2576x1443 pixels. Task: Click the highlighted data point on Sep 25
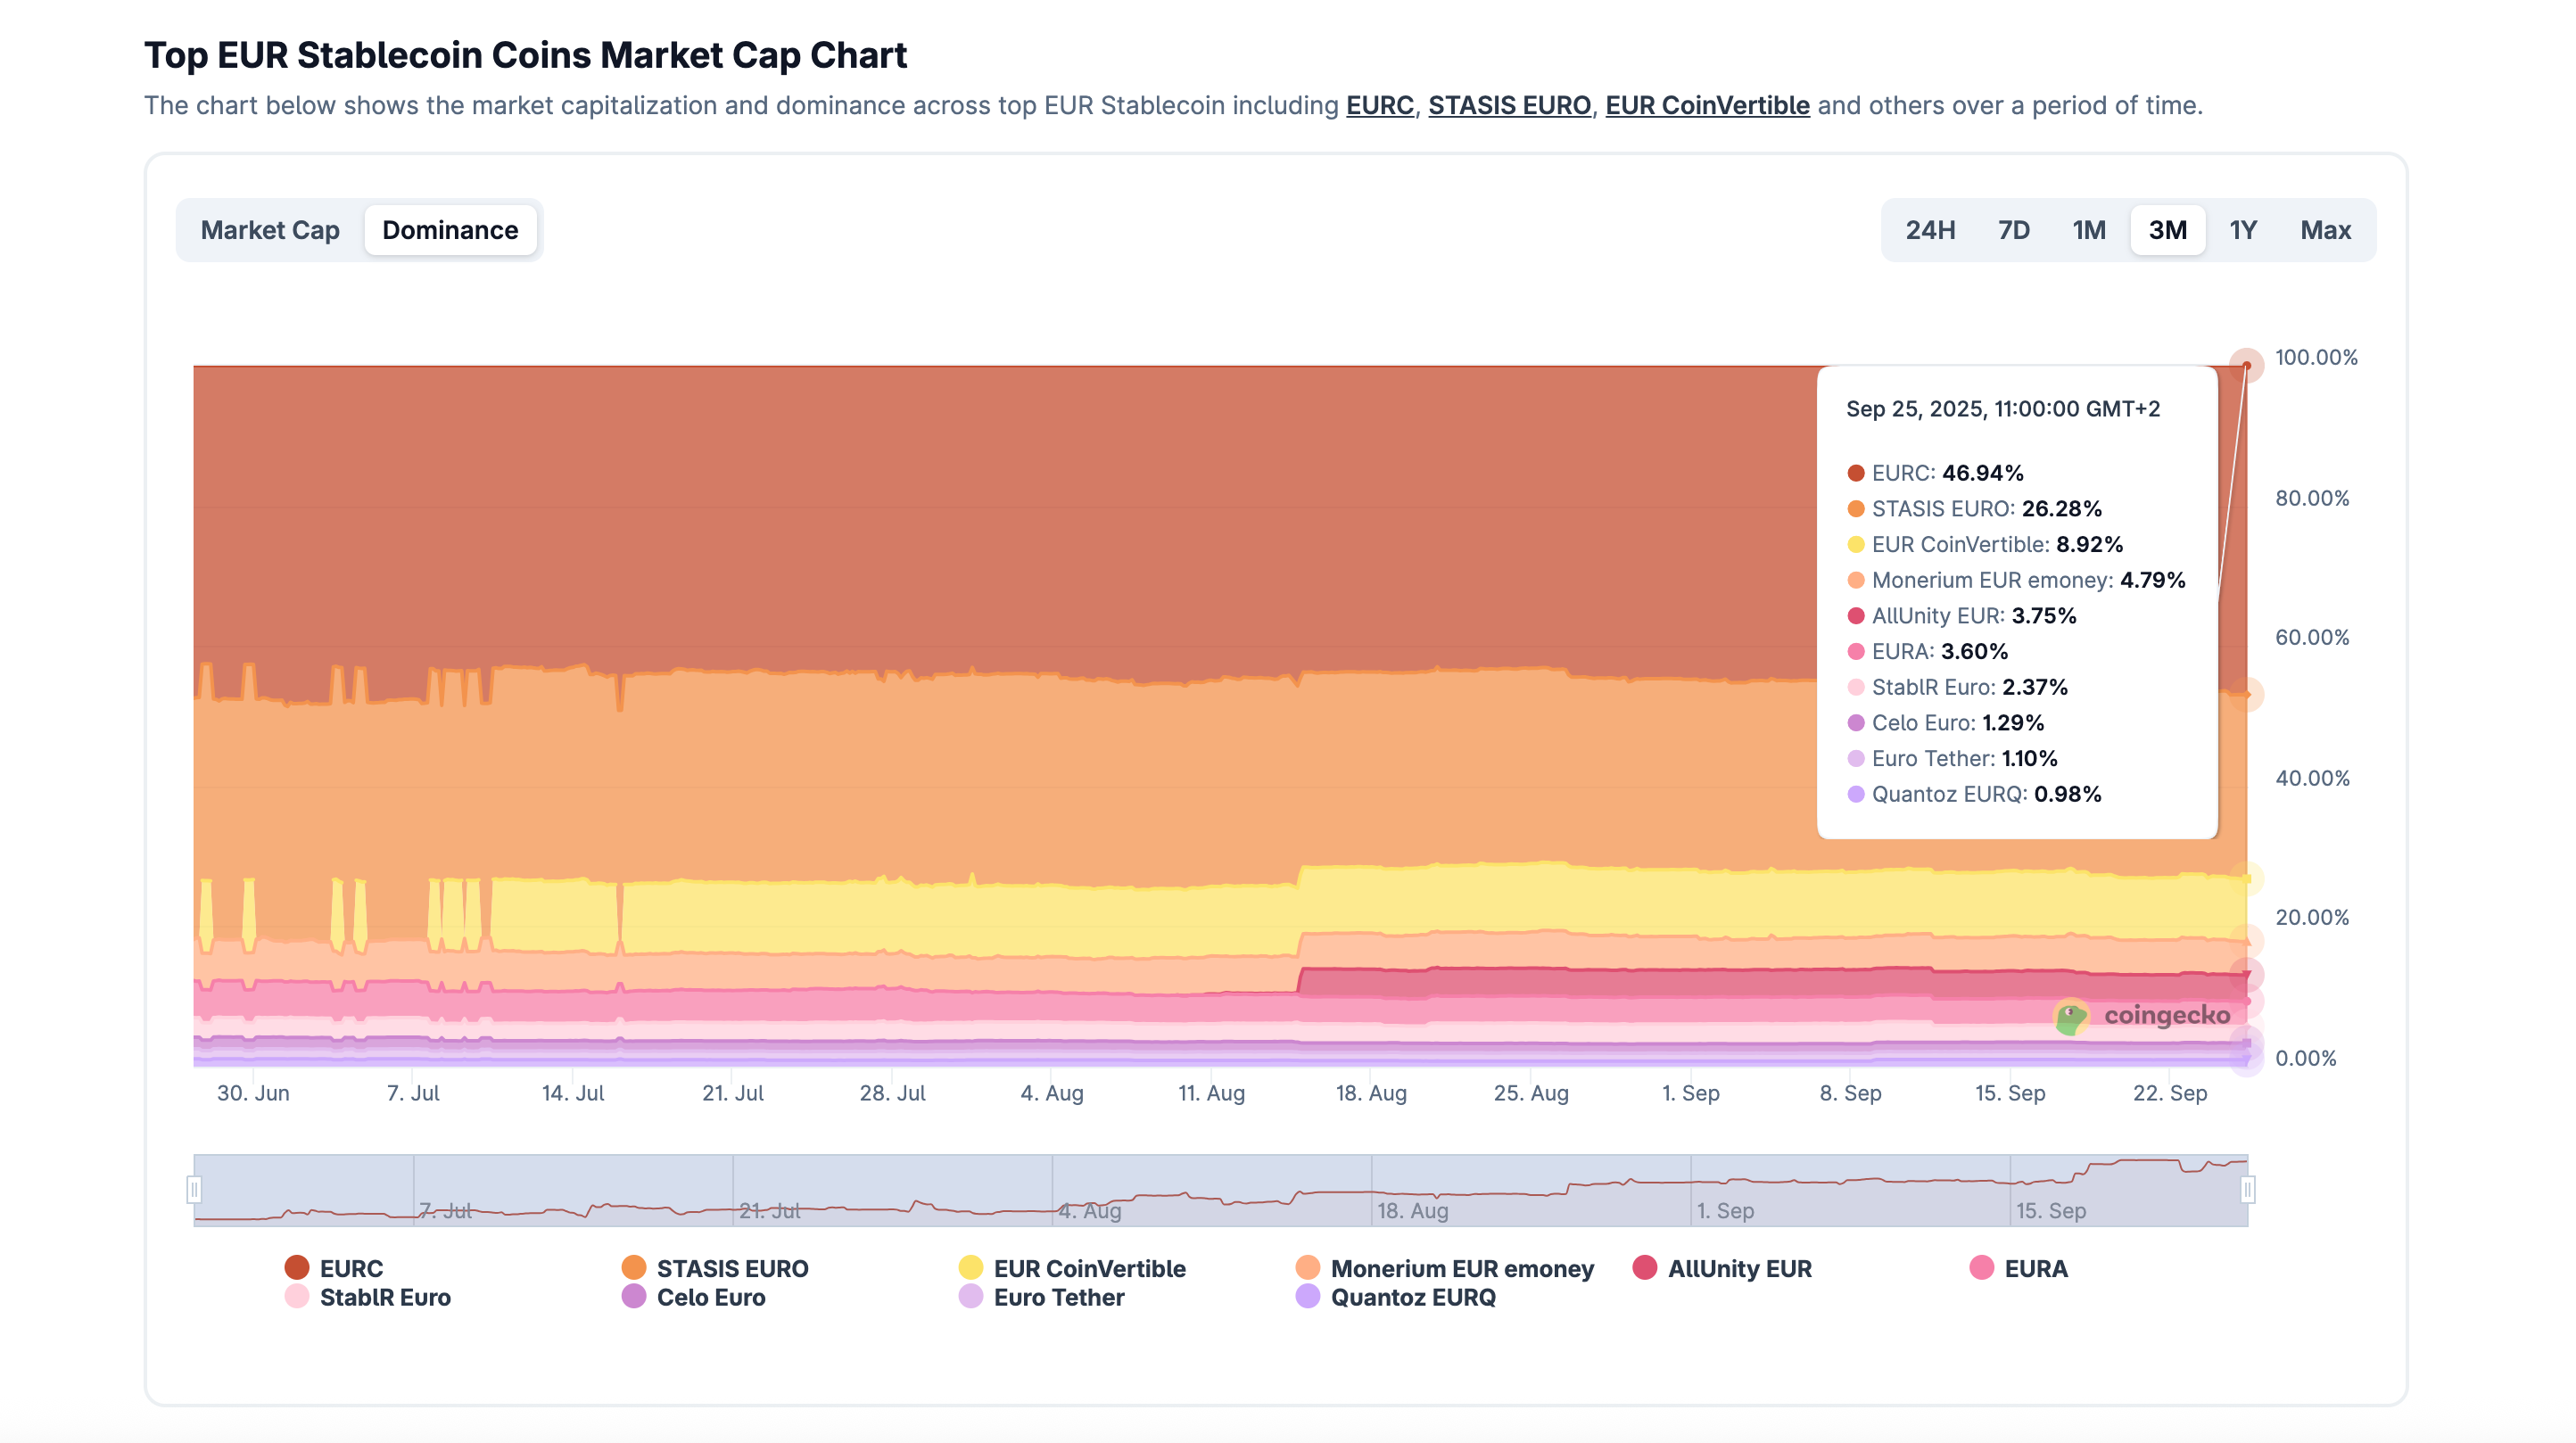(x=2248, y=365)
